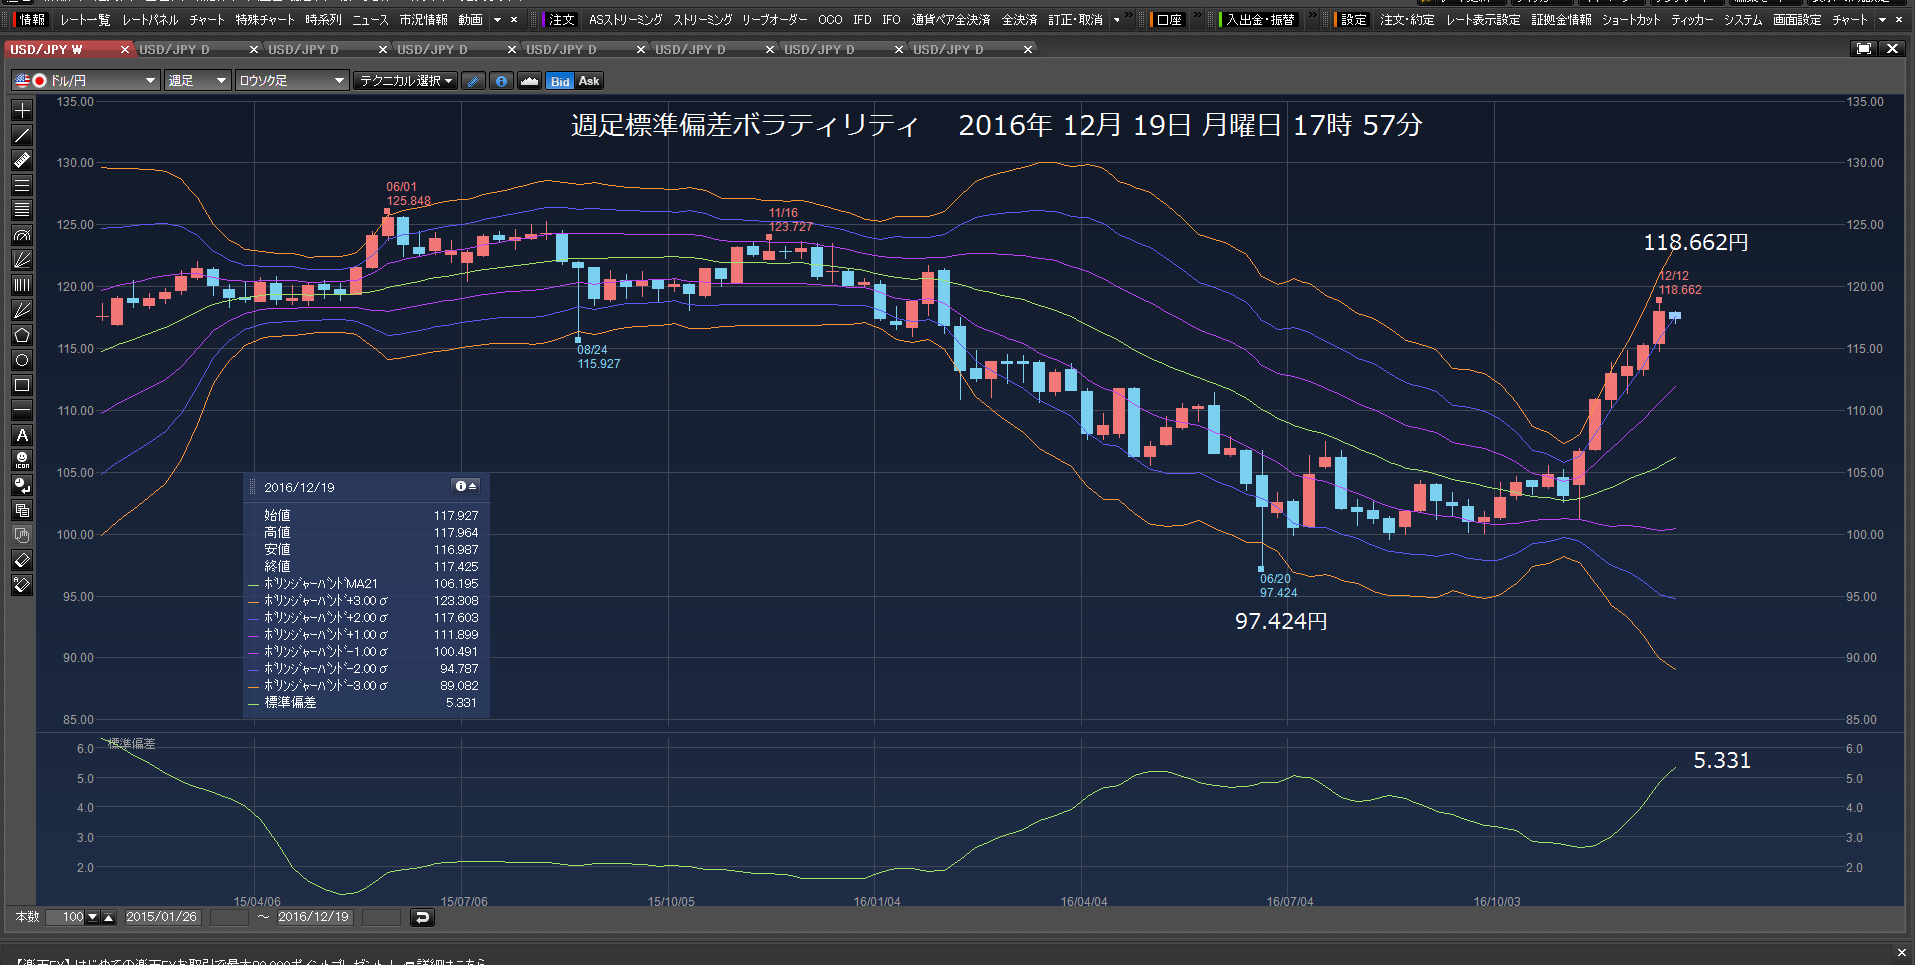Select the trend line drawing tool

pyautogui.click(x=22, y=135)
